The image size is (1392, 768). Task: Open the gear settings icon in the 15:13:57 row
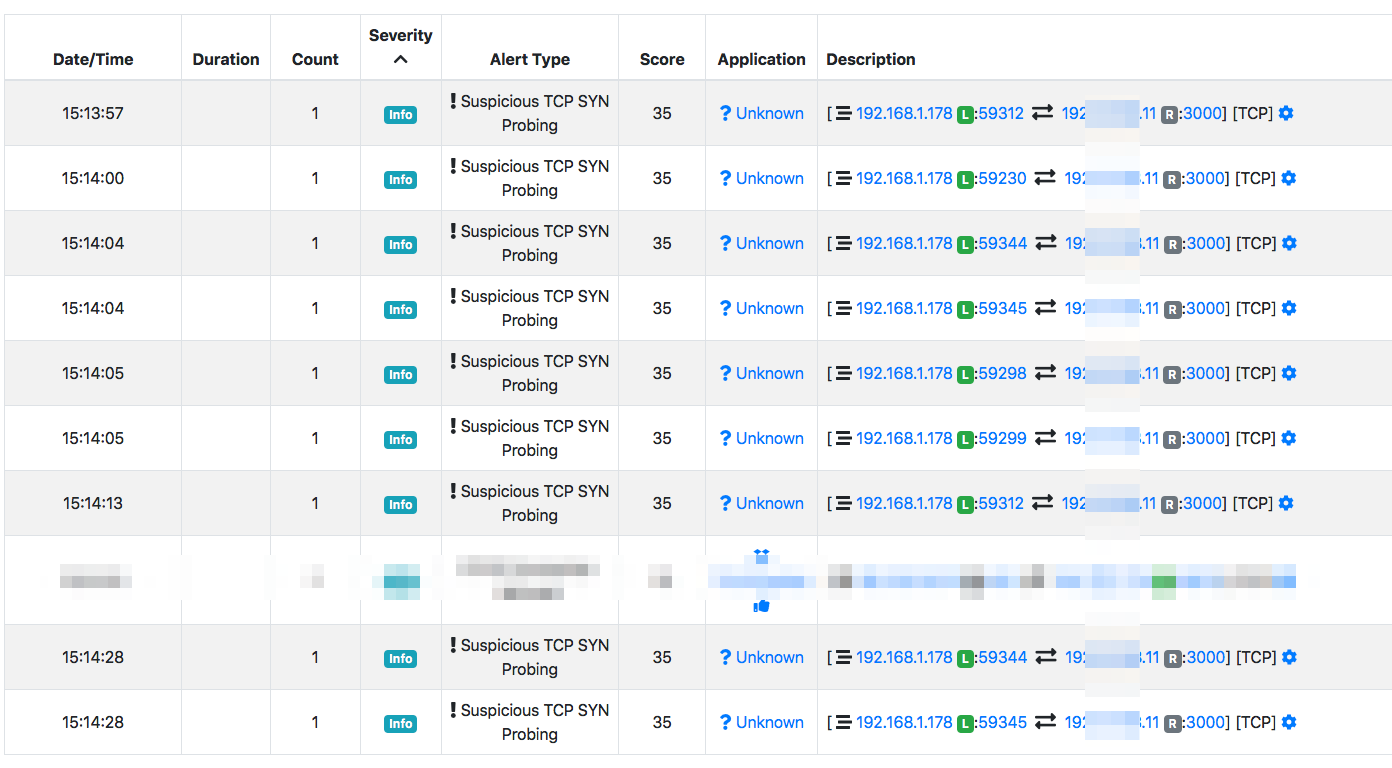[1286, 113]
